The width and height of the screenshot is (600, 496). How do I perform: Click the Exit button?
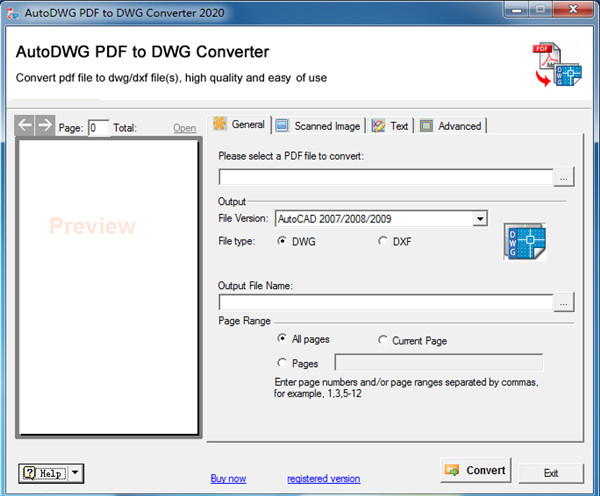551,473
